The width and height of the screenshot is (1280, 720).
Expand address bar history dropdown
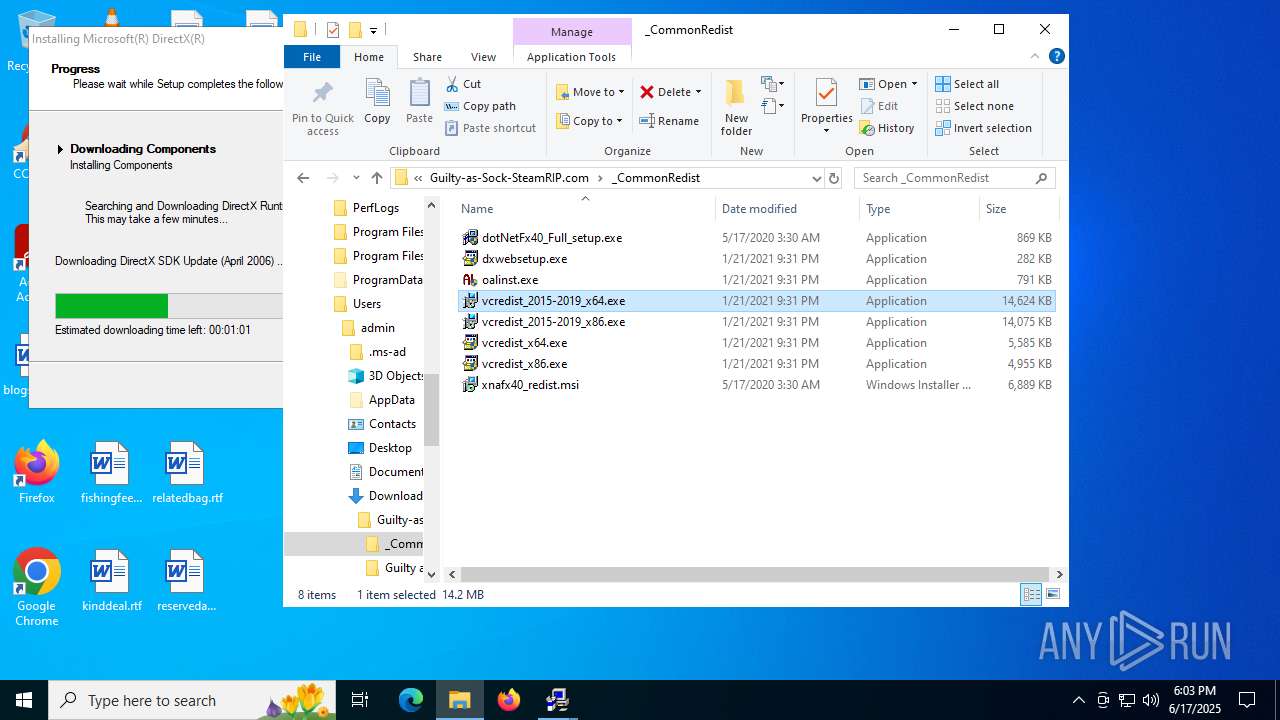817,178
